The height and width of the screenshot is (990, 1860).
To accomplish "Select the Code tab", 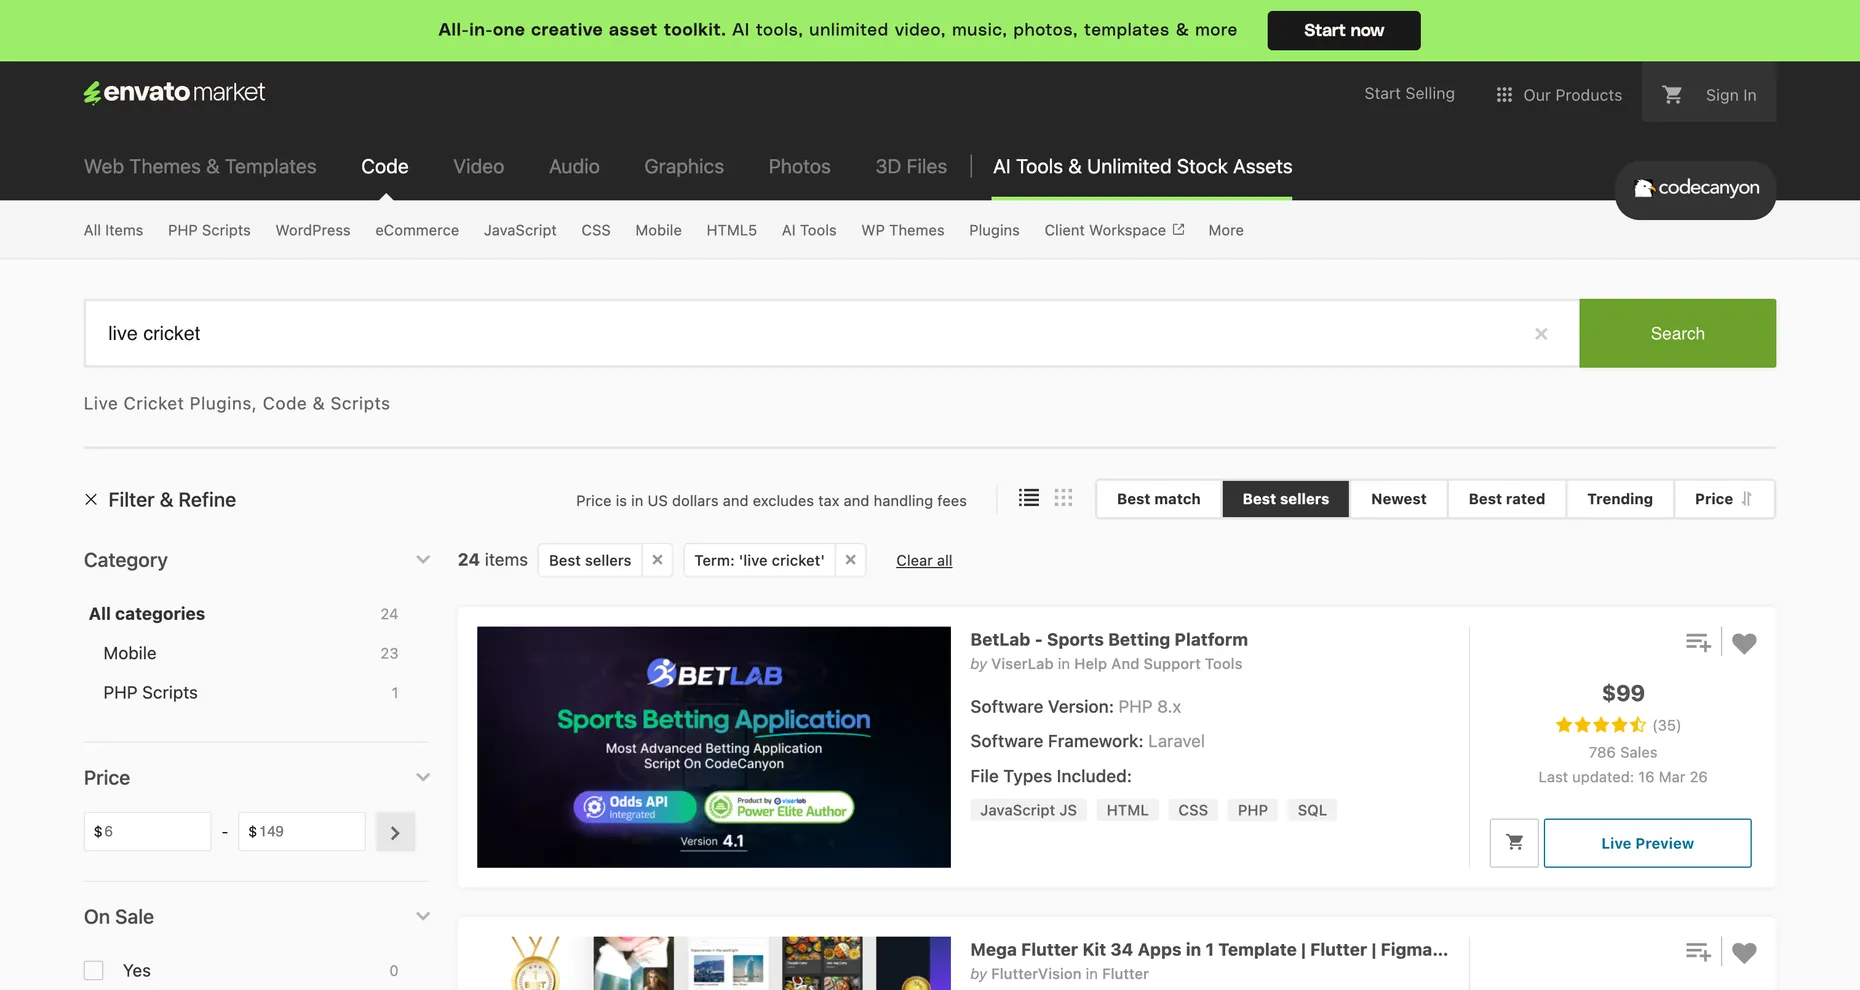I will [385, 167].
